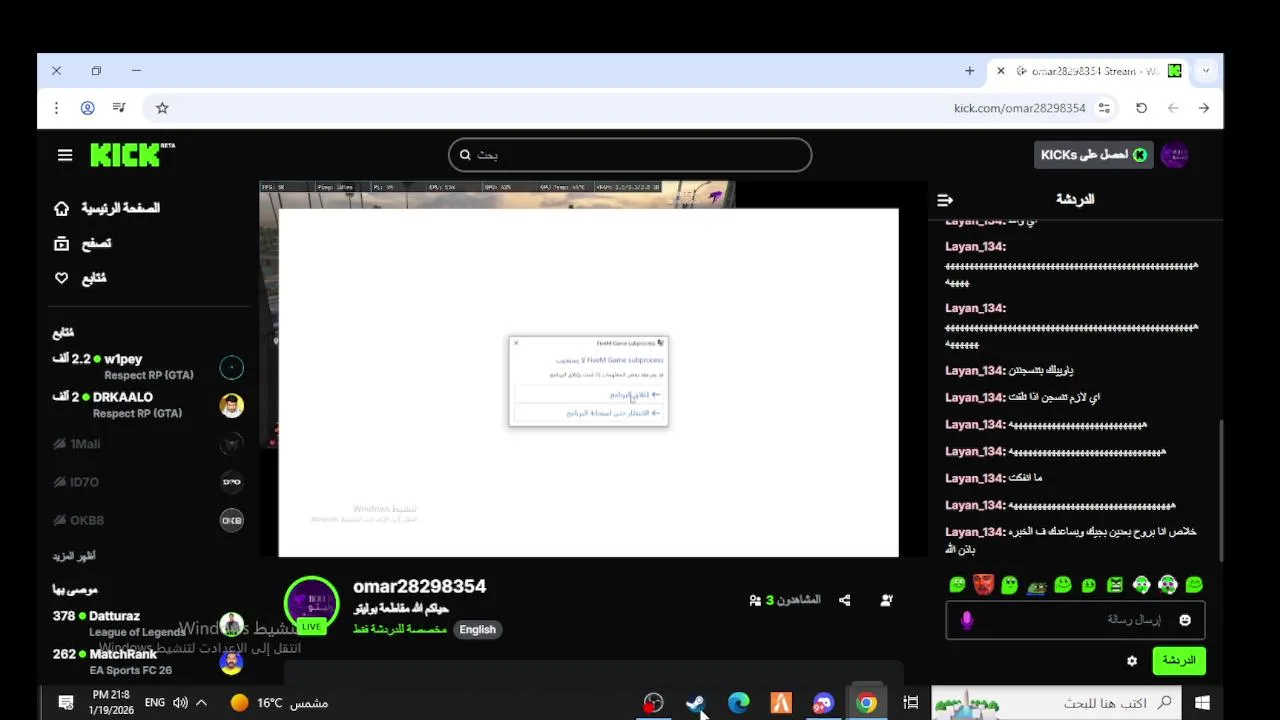Screen dimensions: 1280x720
Task: Click the viewers count icon
Action: click(x=755, y=600)
